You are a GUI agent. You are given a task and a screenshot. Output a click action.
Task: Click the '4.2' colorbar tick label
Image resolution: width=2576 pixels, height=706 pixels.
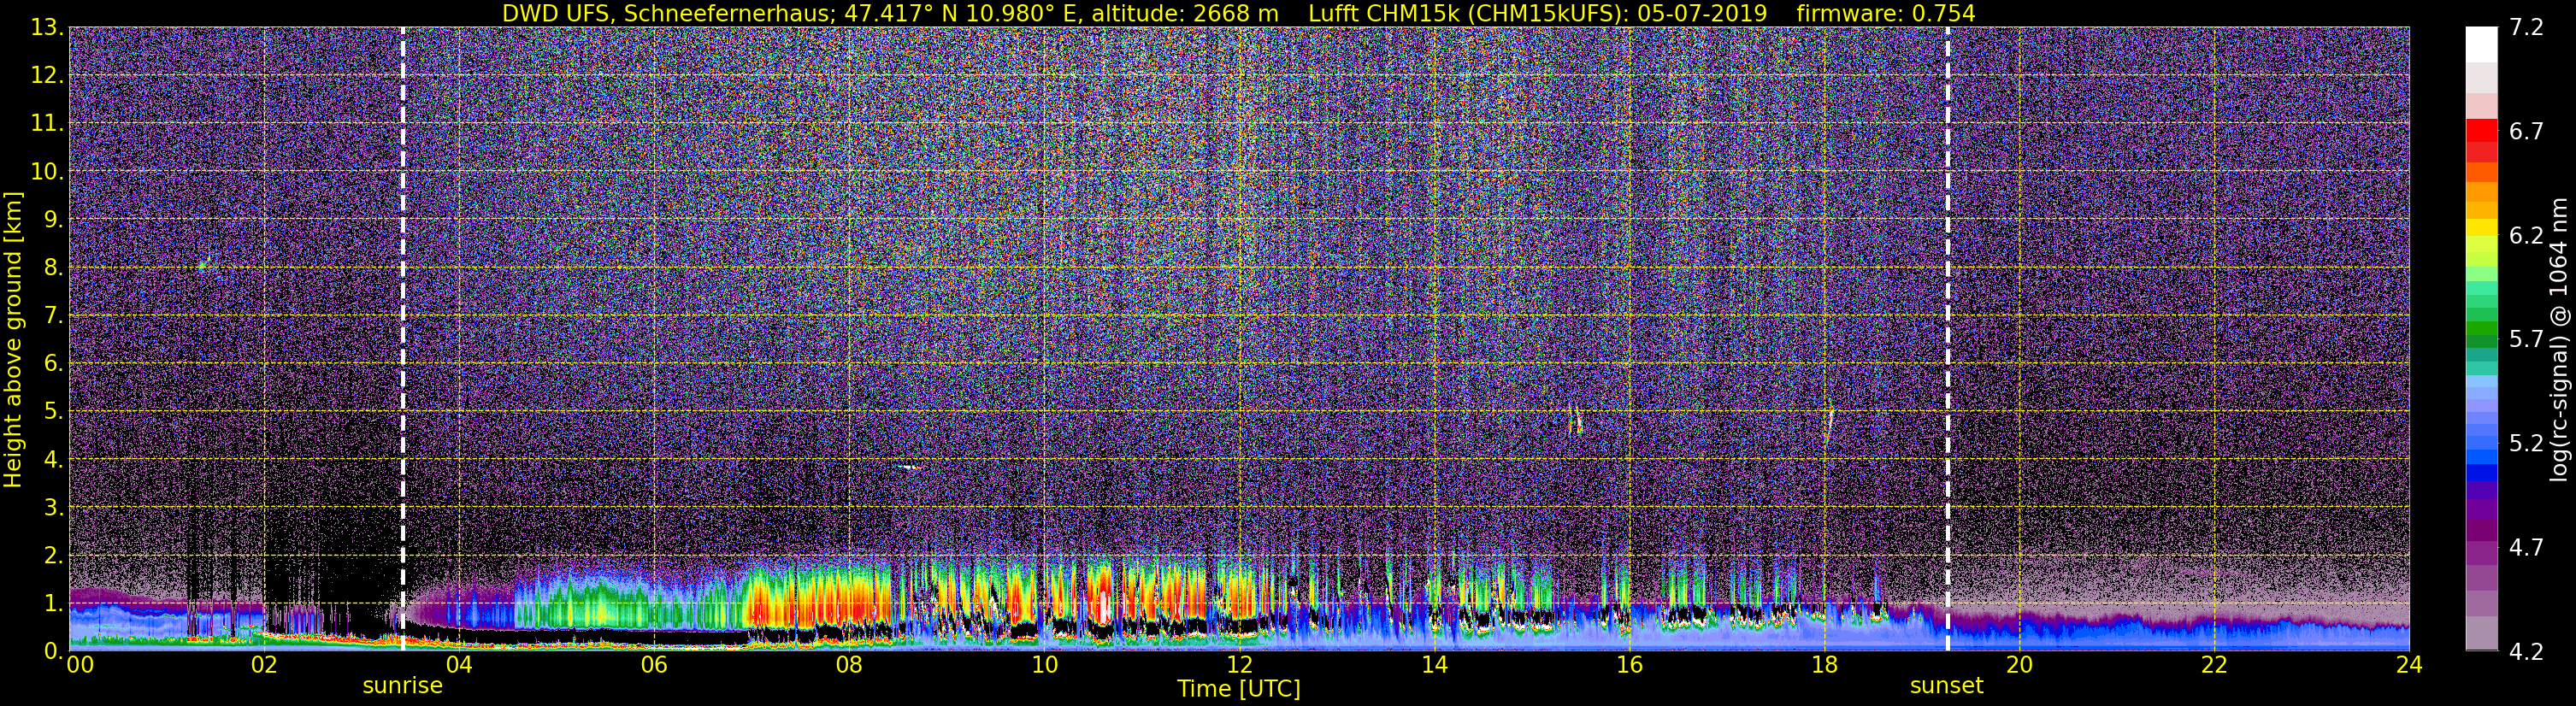pos(2526,652)
